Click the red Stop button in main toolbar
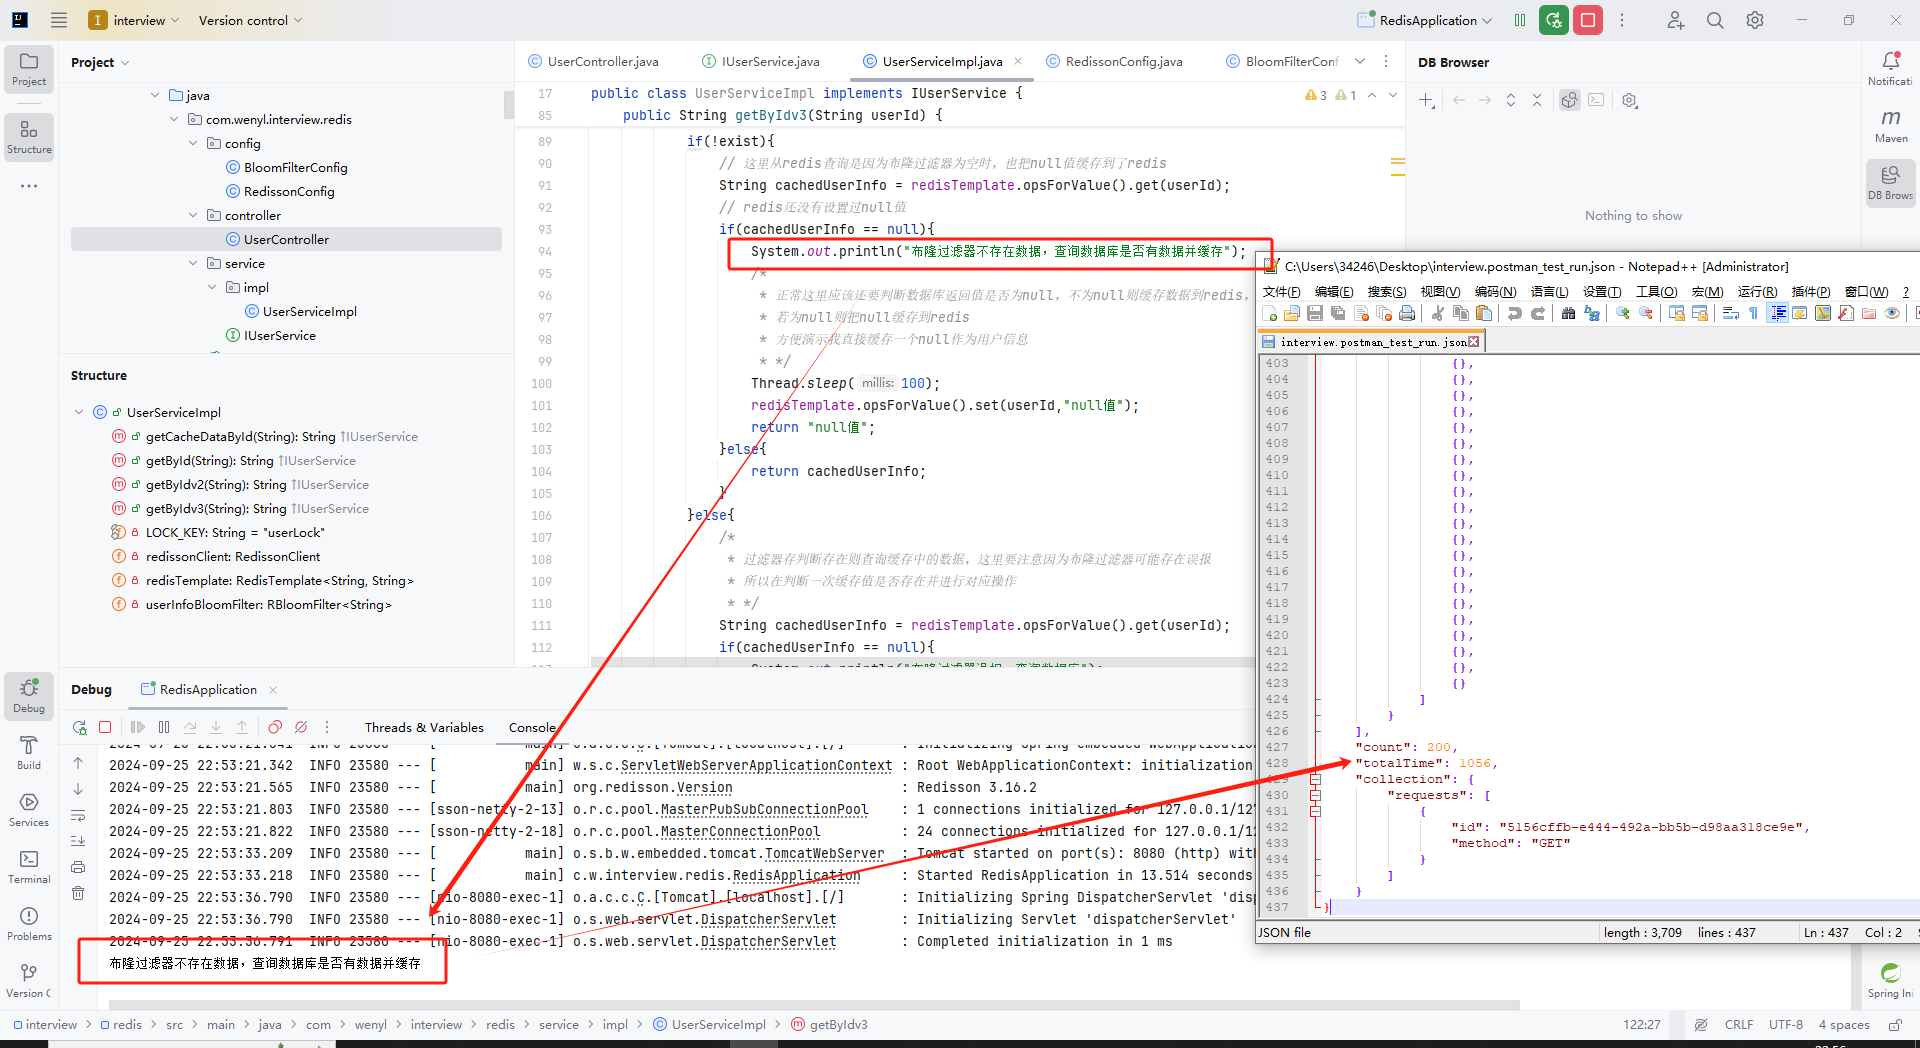 click(x=1588, y=20)
